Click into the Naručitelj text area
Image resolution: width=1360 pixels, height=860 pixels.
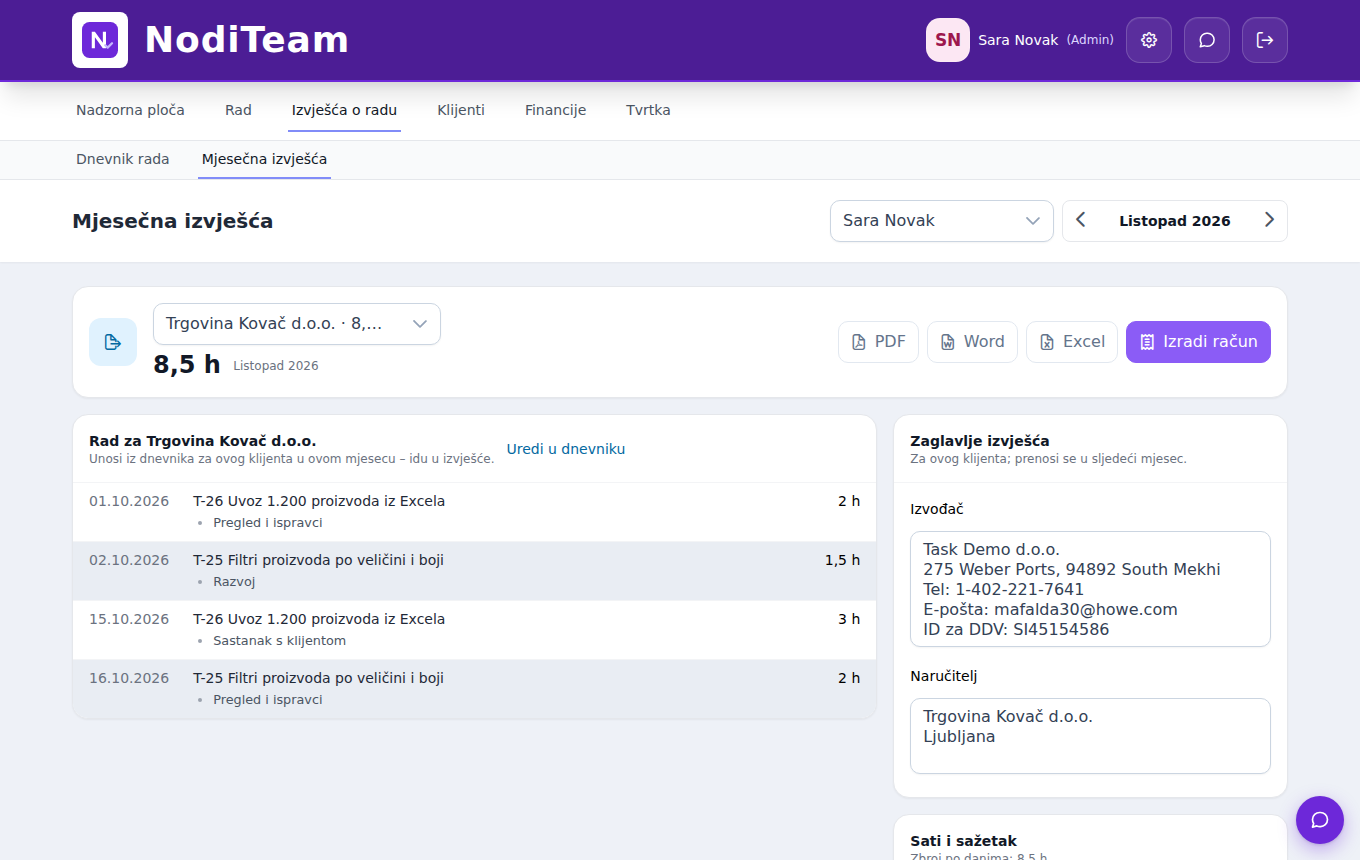[x=1090, y=736]
